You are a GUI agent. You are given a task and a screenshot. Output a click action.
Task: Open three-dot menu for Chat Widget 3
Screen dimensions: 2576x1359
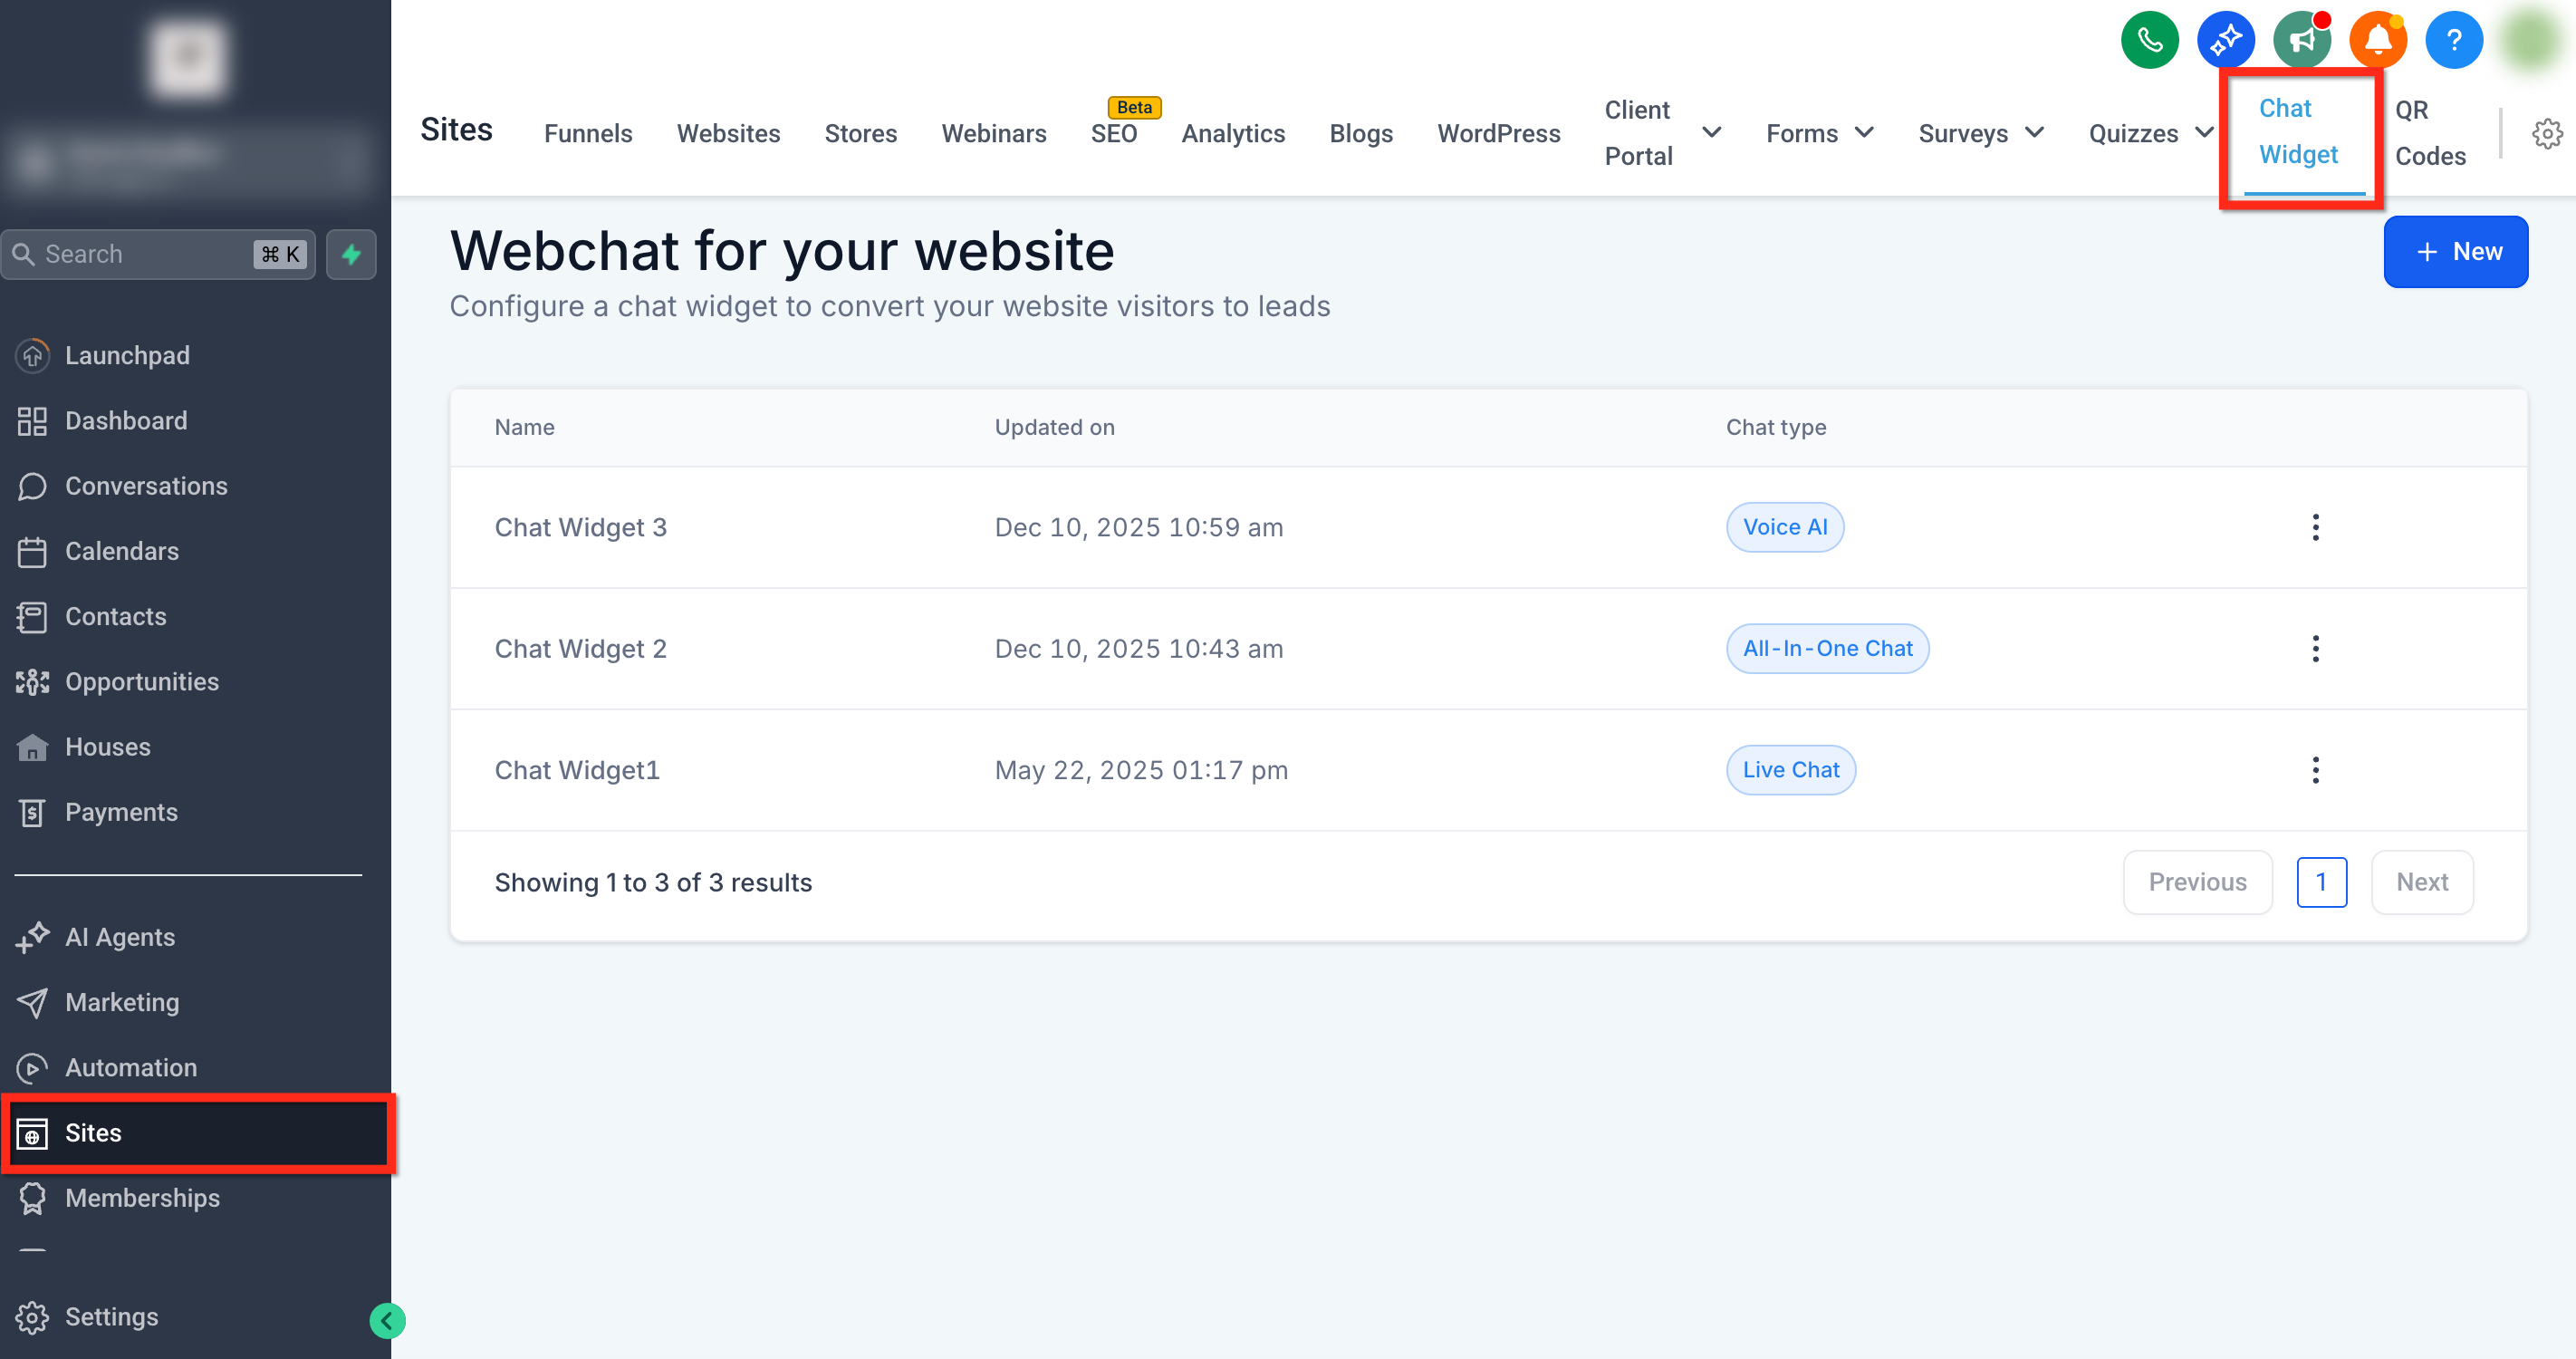pos(2315,527)
